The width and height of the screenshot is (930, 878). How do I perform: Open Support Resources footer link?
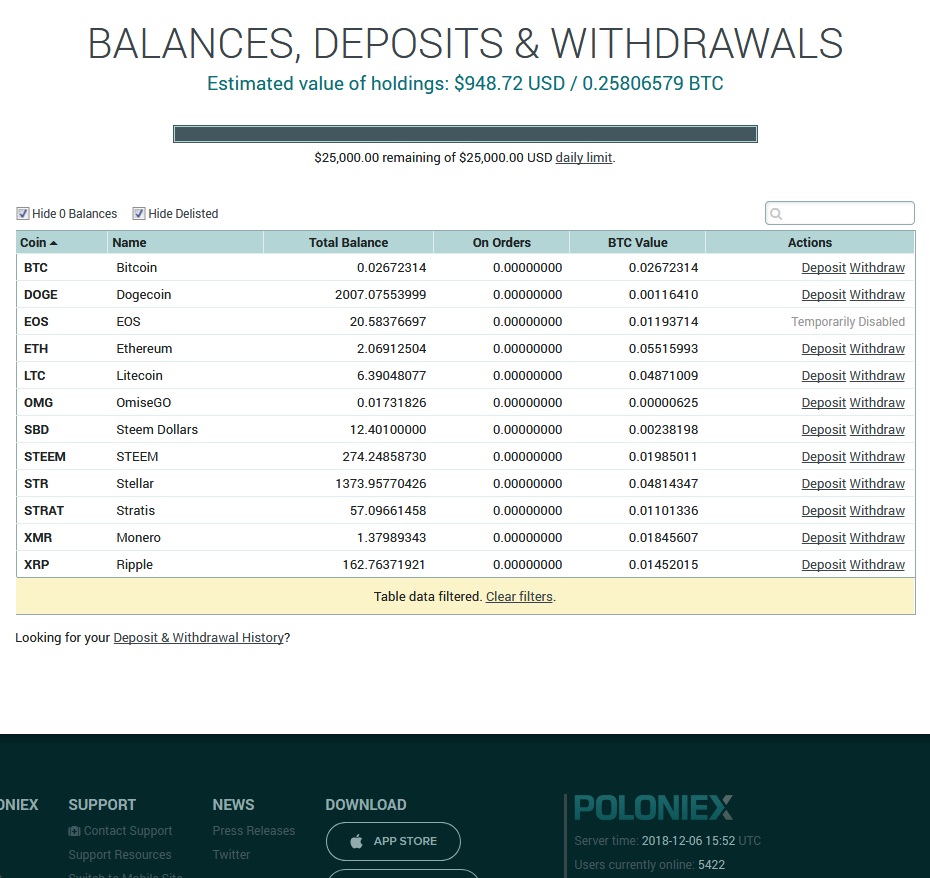pos(120,855)
